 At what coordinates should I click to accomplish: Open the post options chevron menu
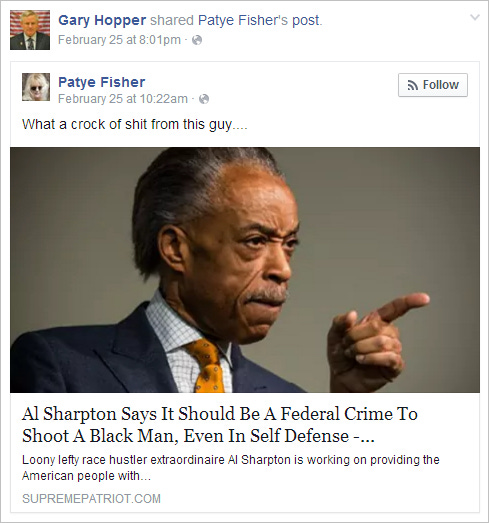[475, 17]
